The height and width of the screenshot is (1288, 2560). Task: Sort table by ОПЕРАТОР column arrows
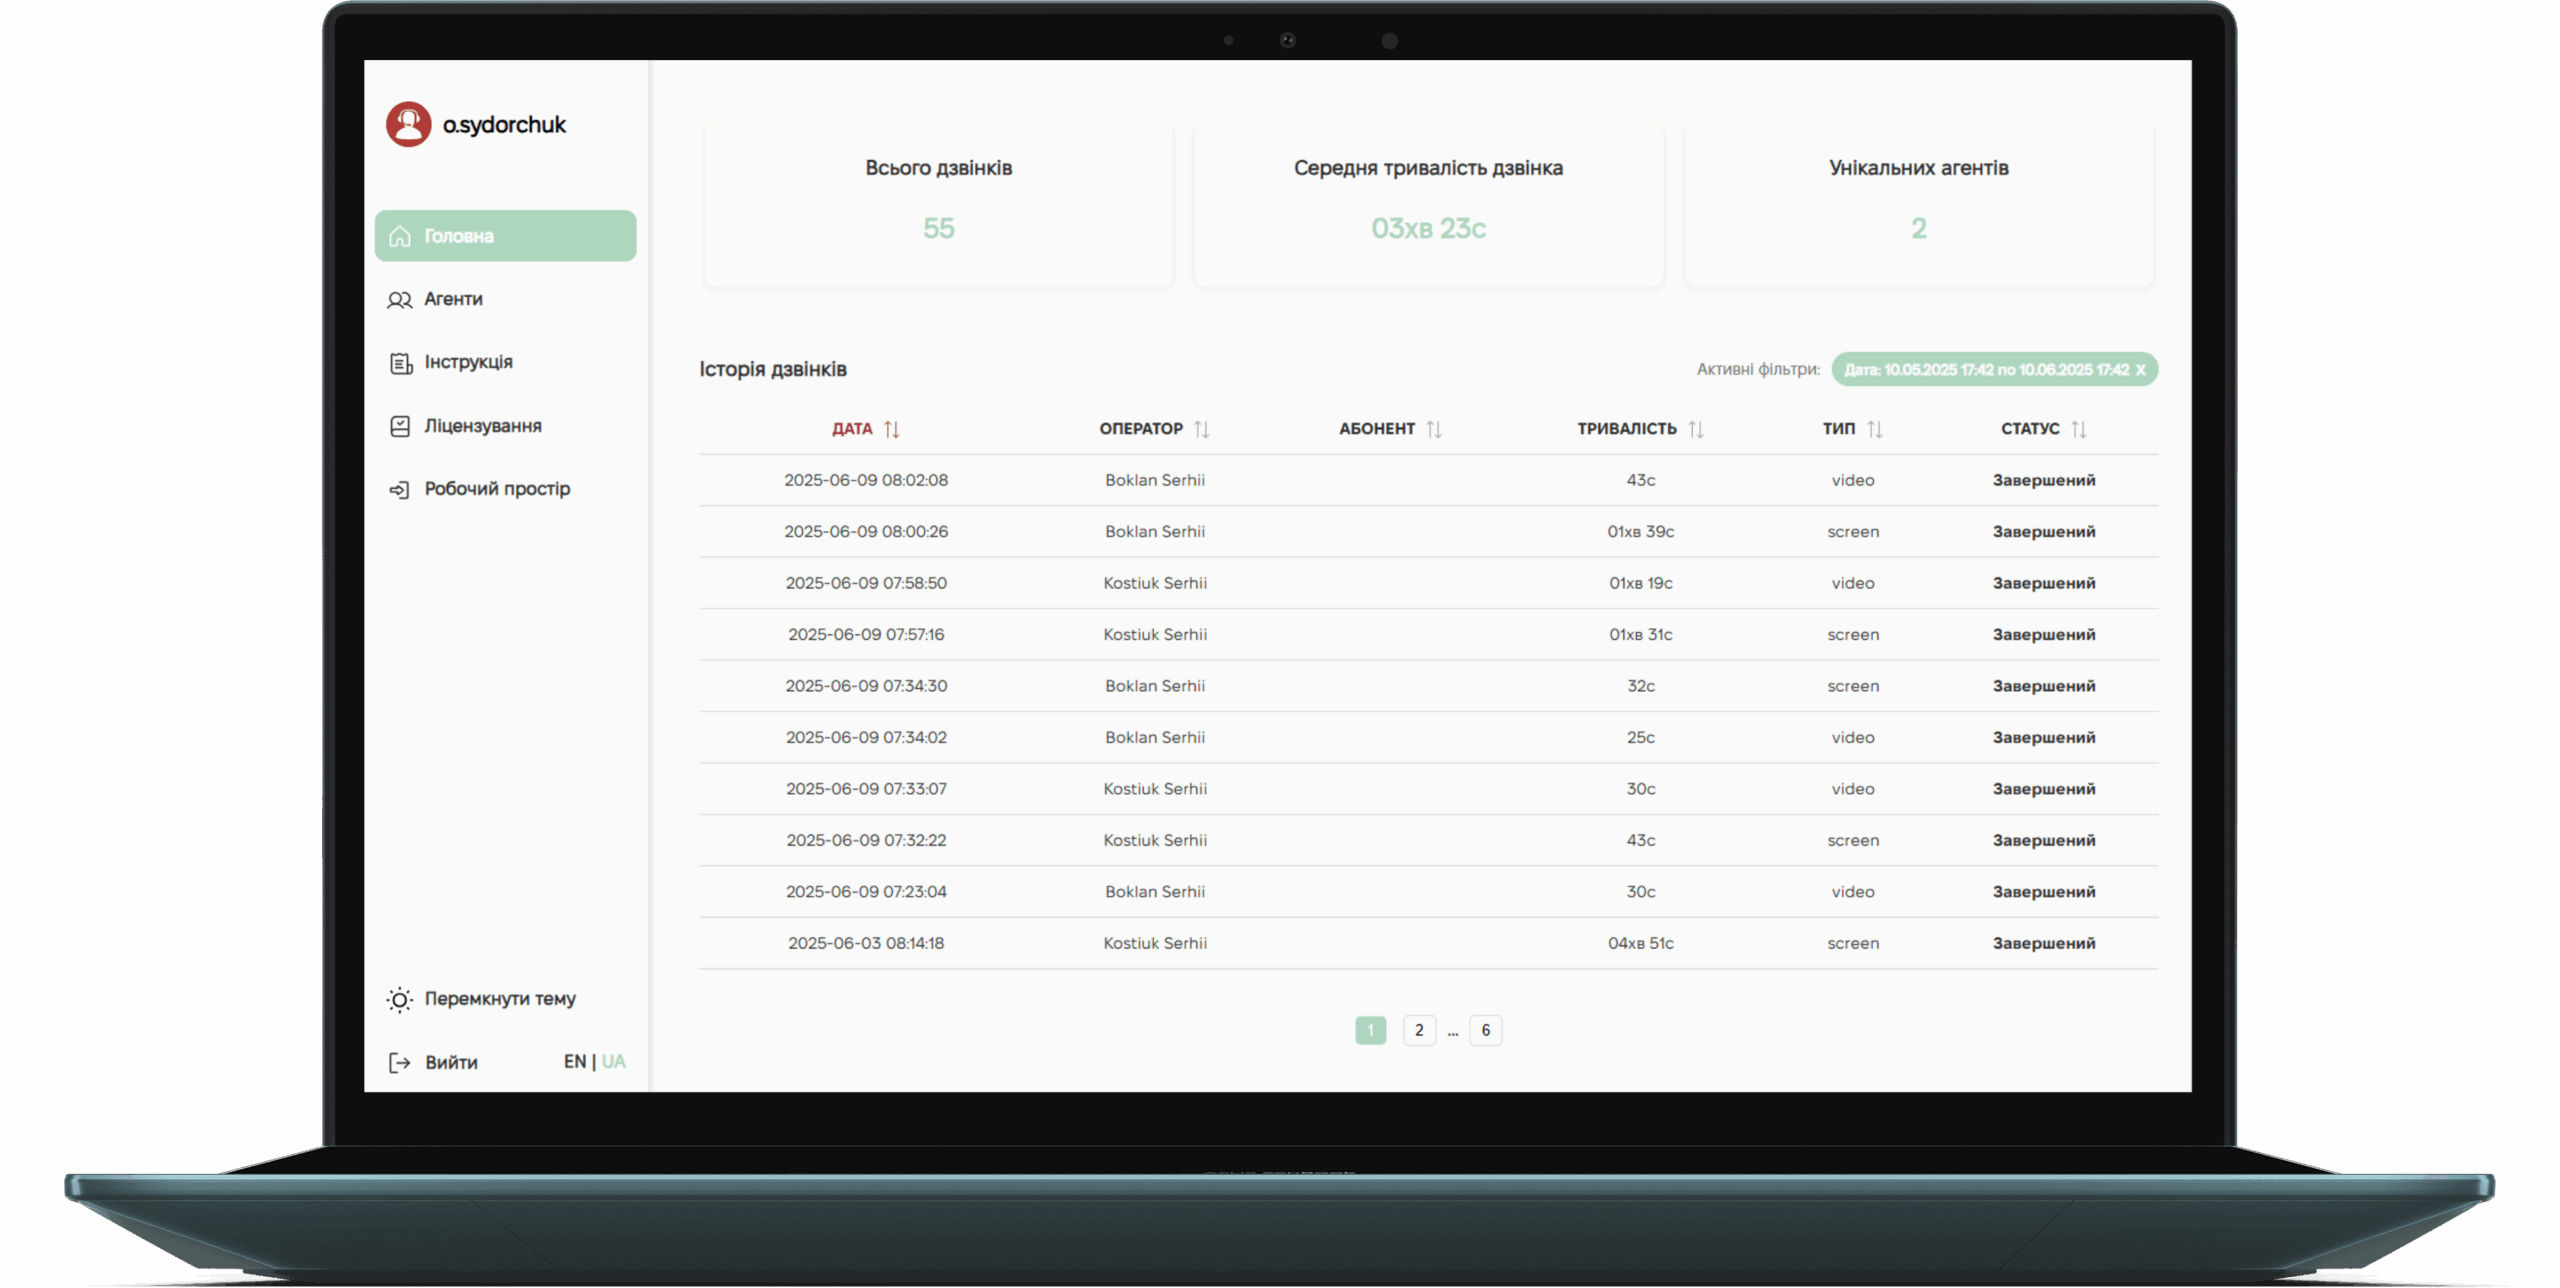pos(1202,429)
